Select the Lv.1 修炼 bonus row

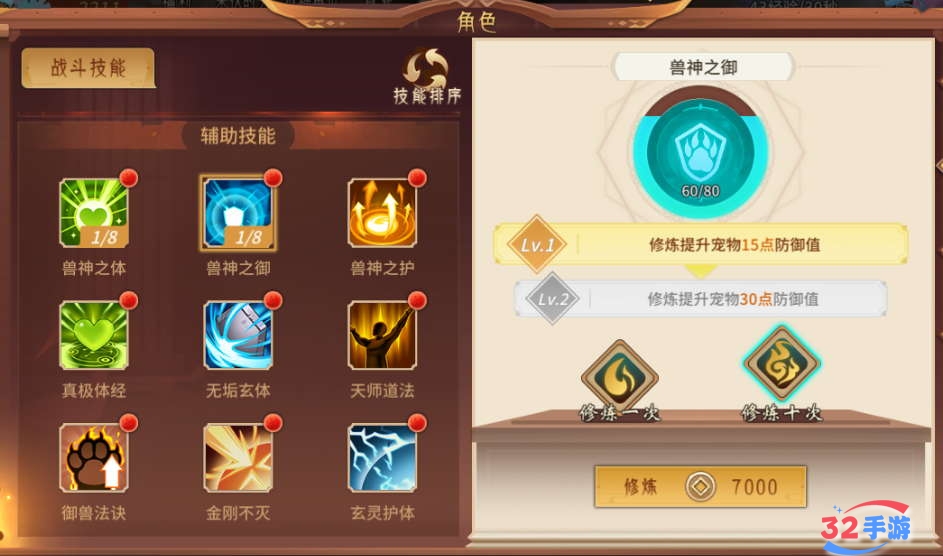pos(701,245)
